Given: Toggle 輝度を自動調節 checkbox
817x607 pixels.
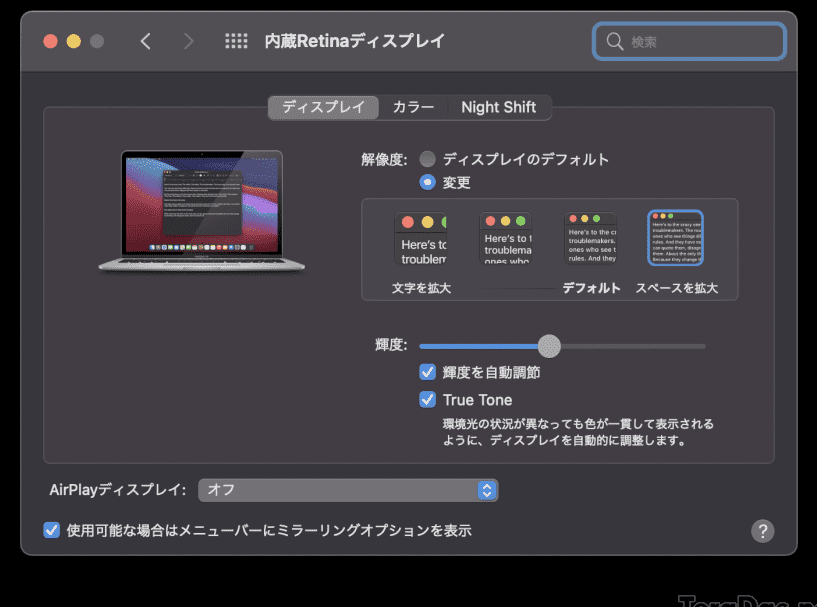Looking at the screenshot, I should [x=428, y=372].
